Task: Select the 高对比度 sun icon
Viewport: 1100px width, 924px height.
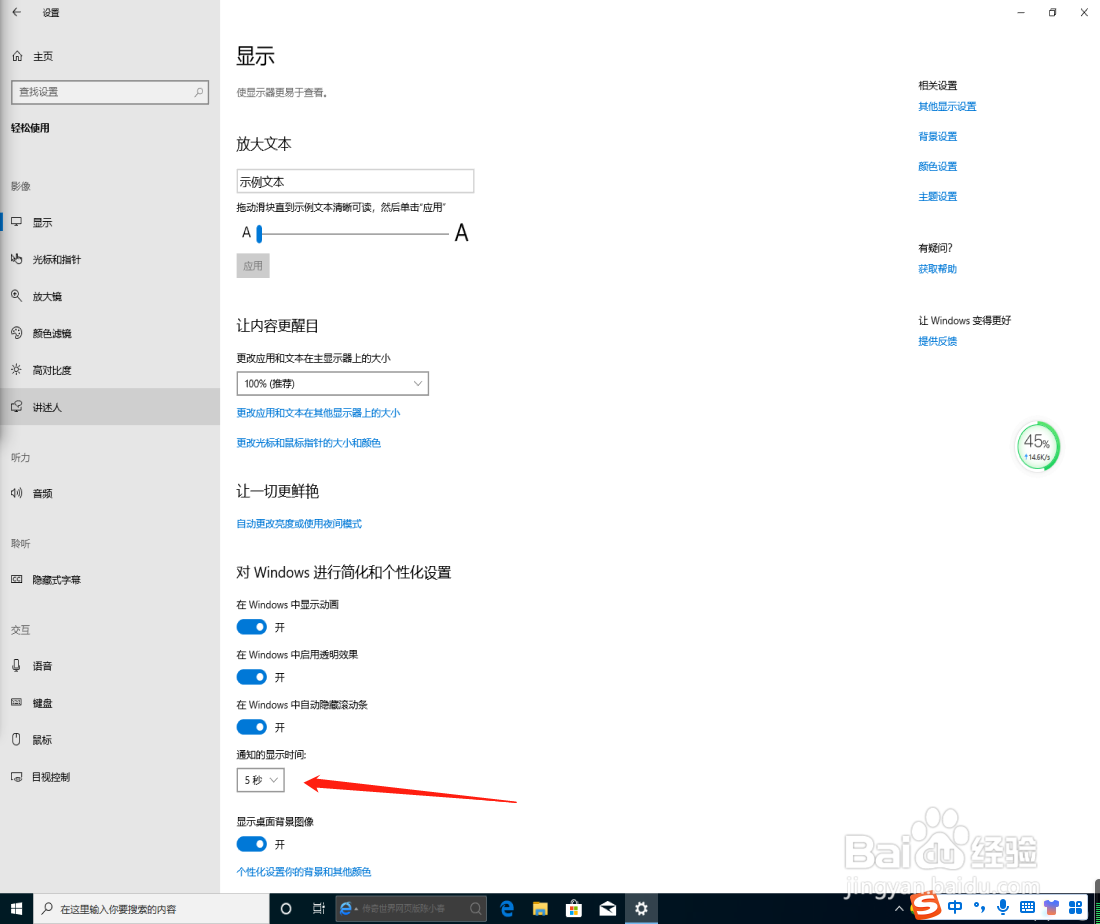Action: coord(17,370)
